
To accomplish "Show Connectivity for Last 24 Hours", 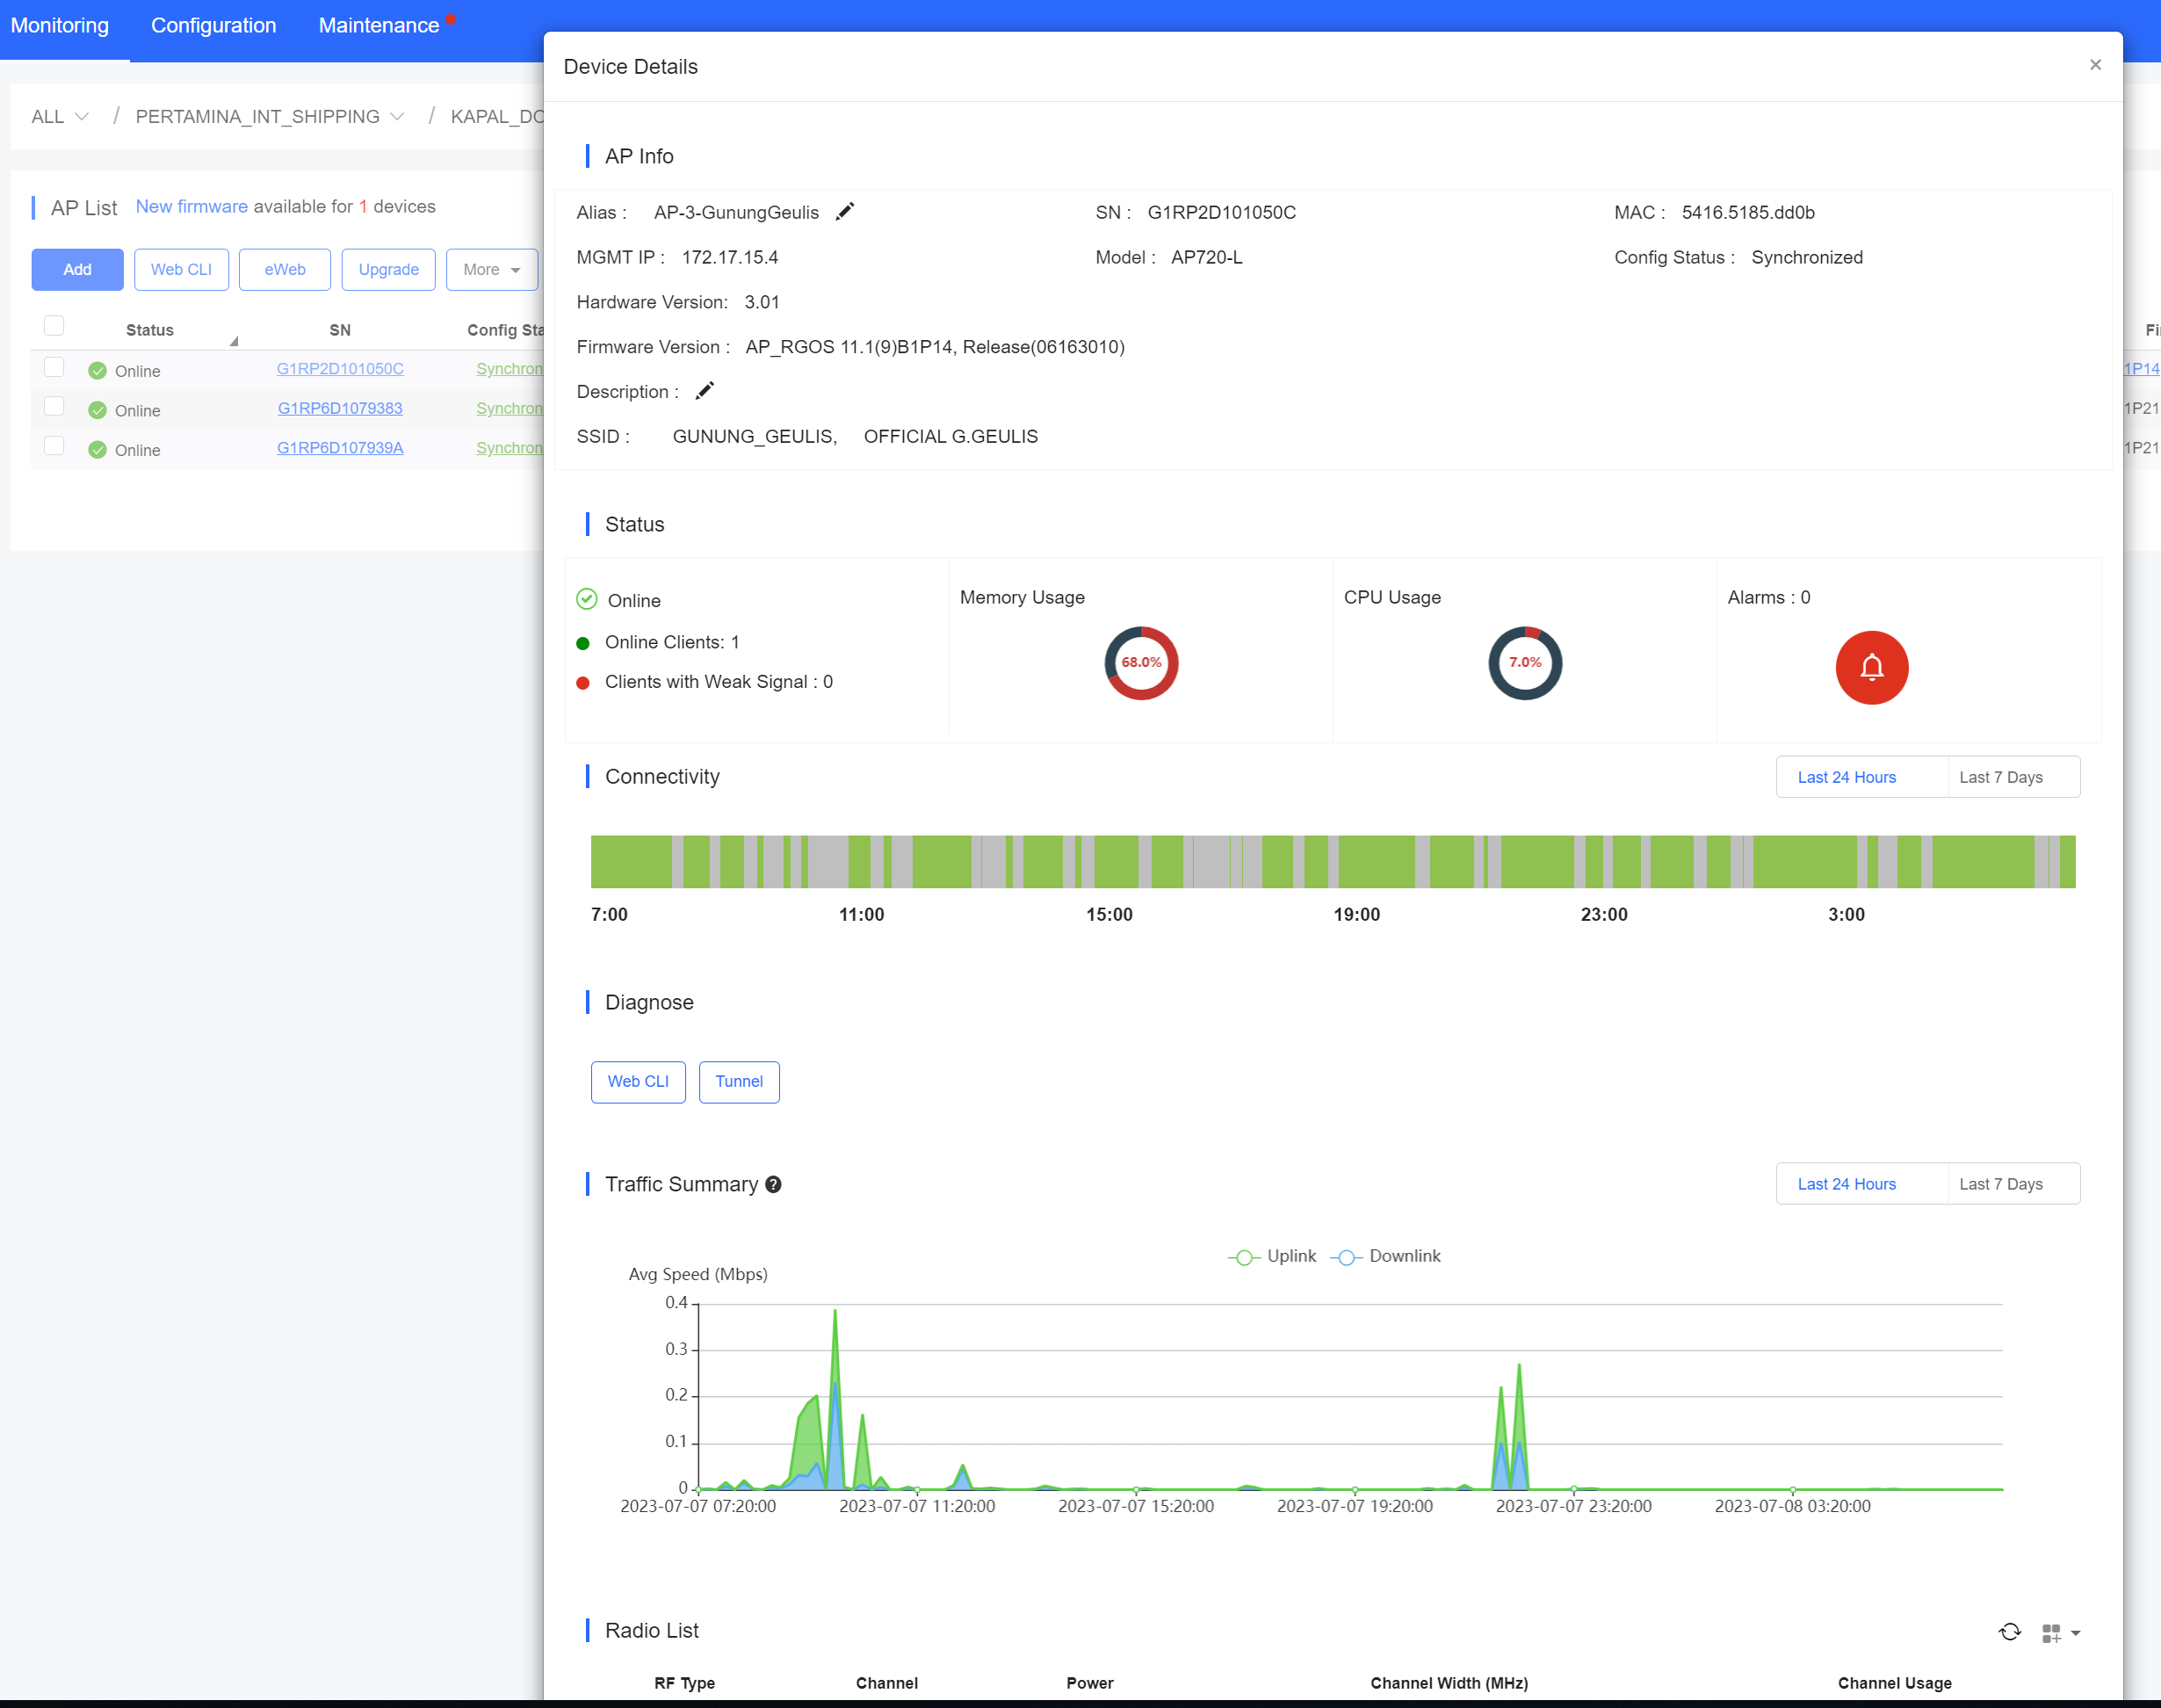I will point(1847,778).
